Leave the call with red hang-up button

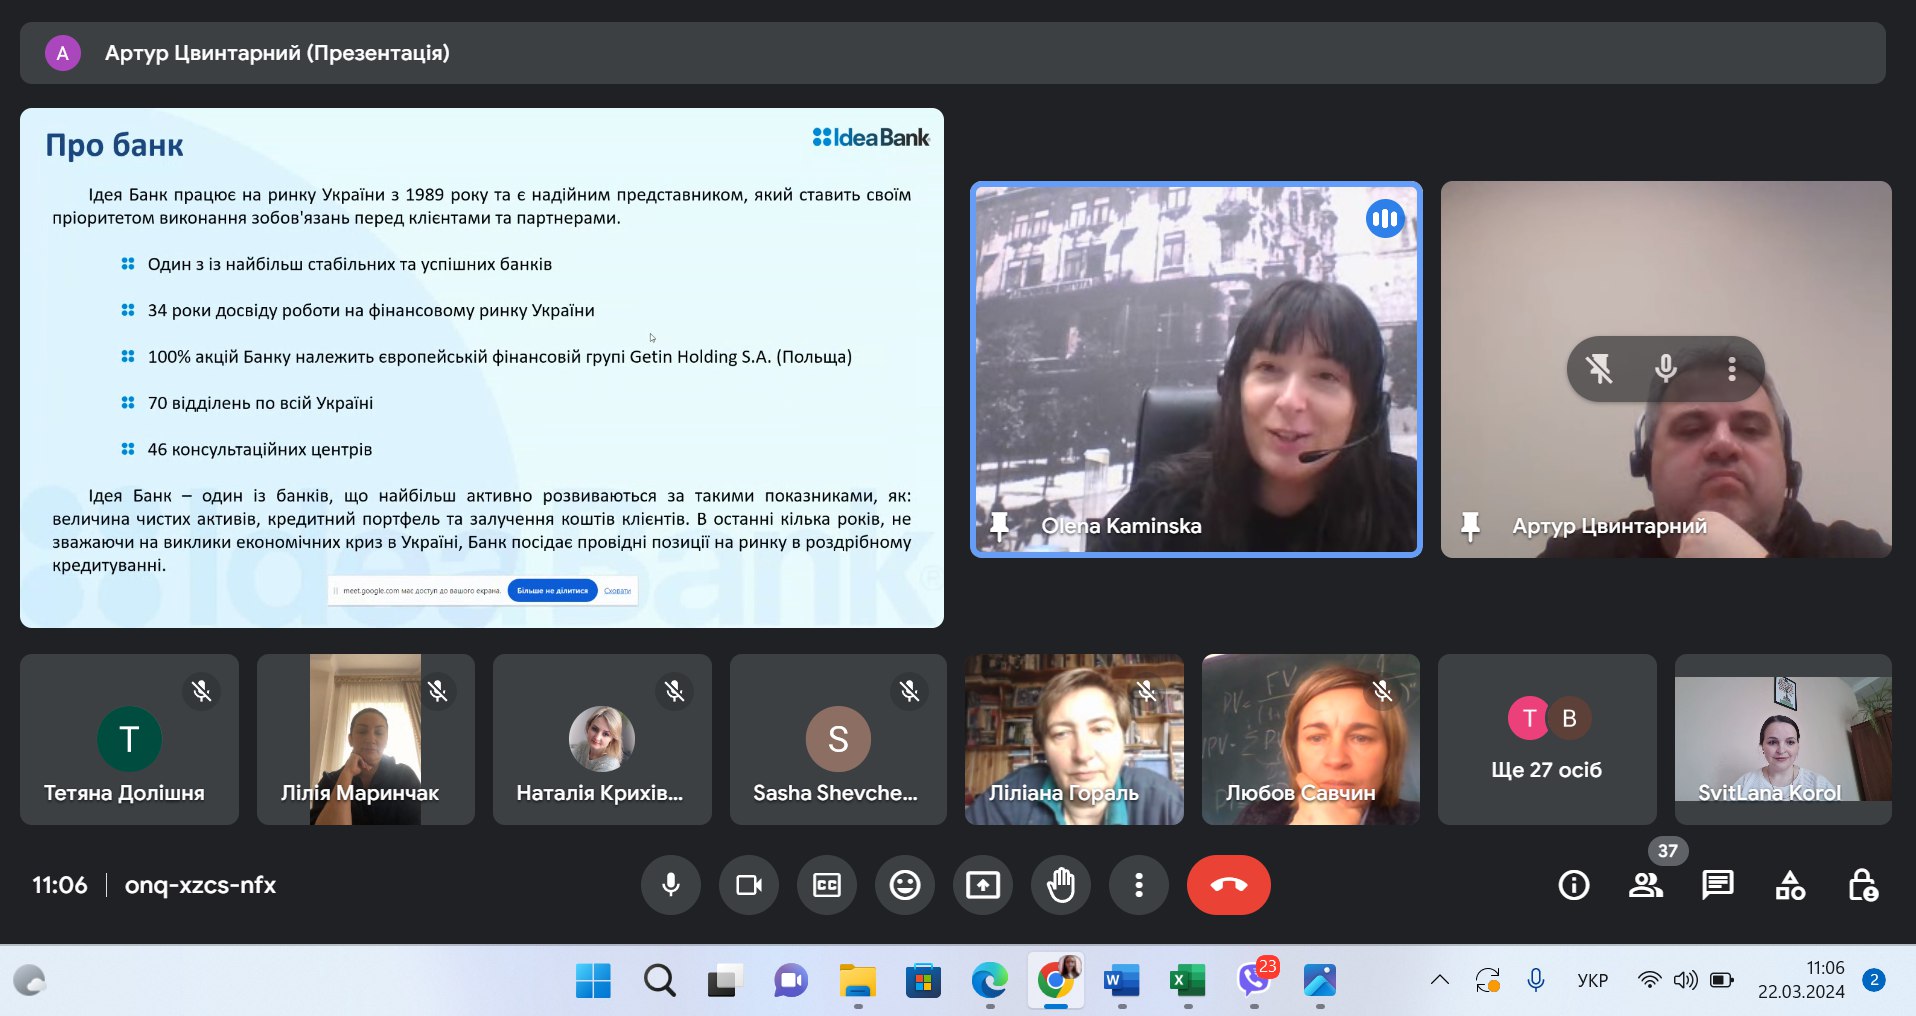point(1228,885)
